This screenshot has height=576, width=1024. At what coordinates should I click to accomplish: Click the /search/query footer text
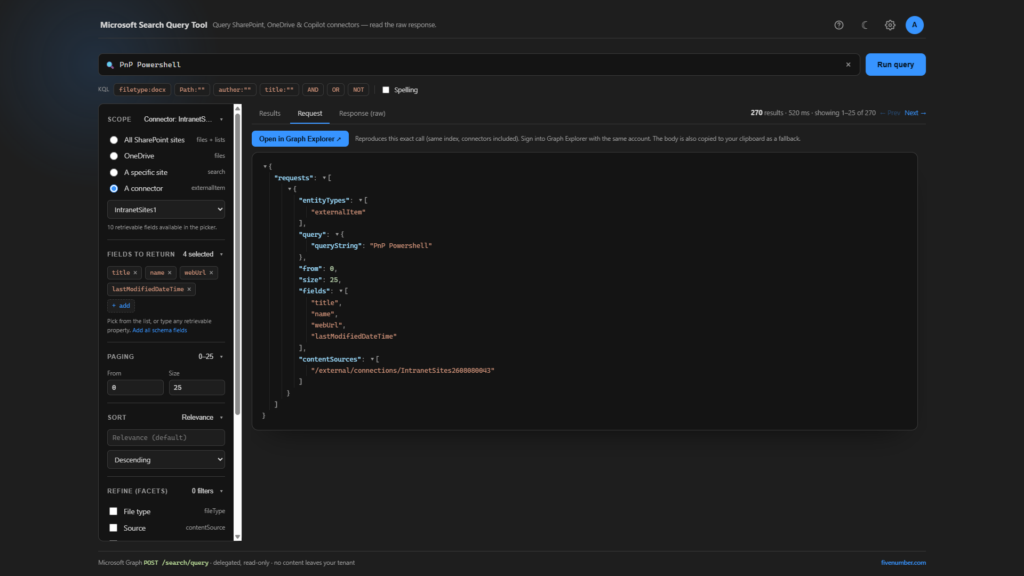(x=185, y=562)
